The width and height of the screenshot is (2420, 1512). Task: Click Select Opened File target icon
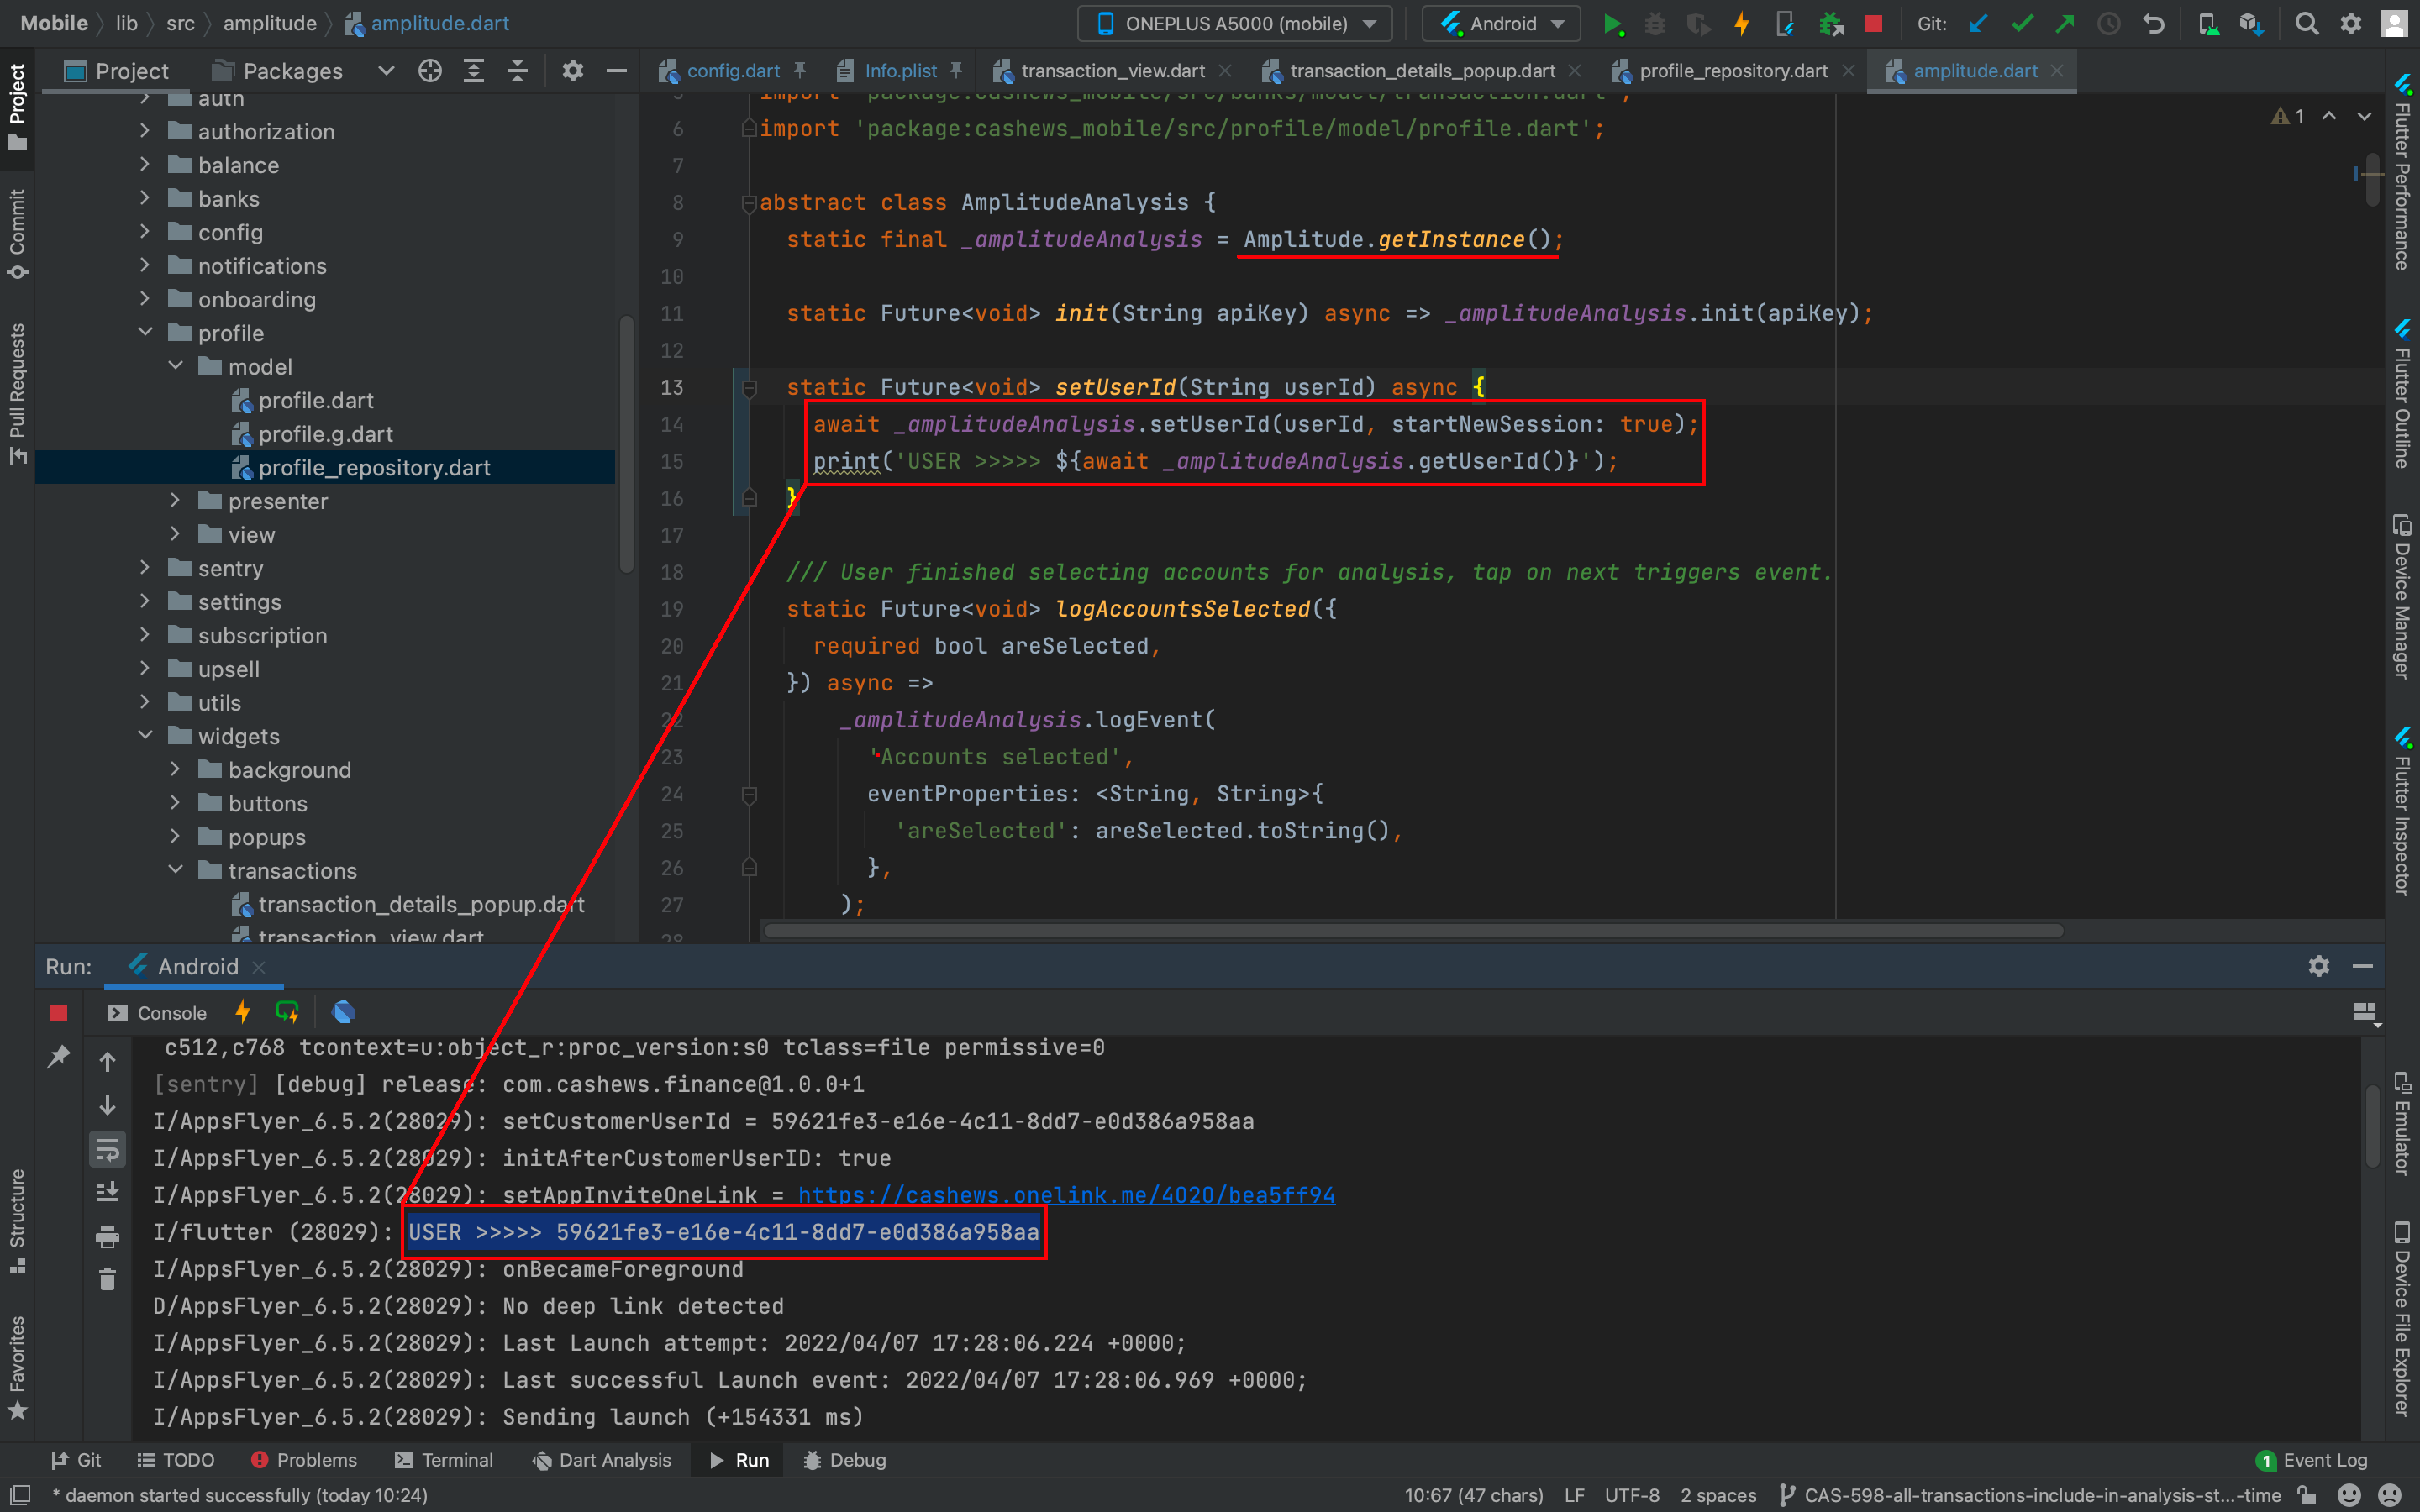click(430, 71)
